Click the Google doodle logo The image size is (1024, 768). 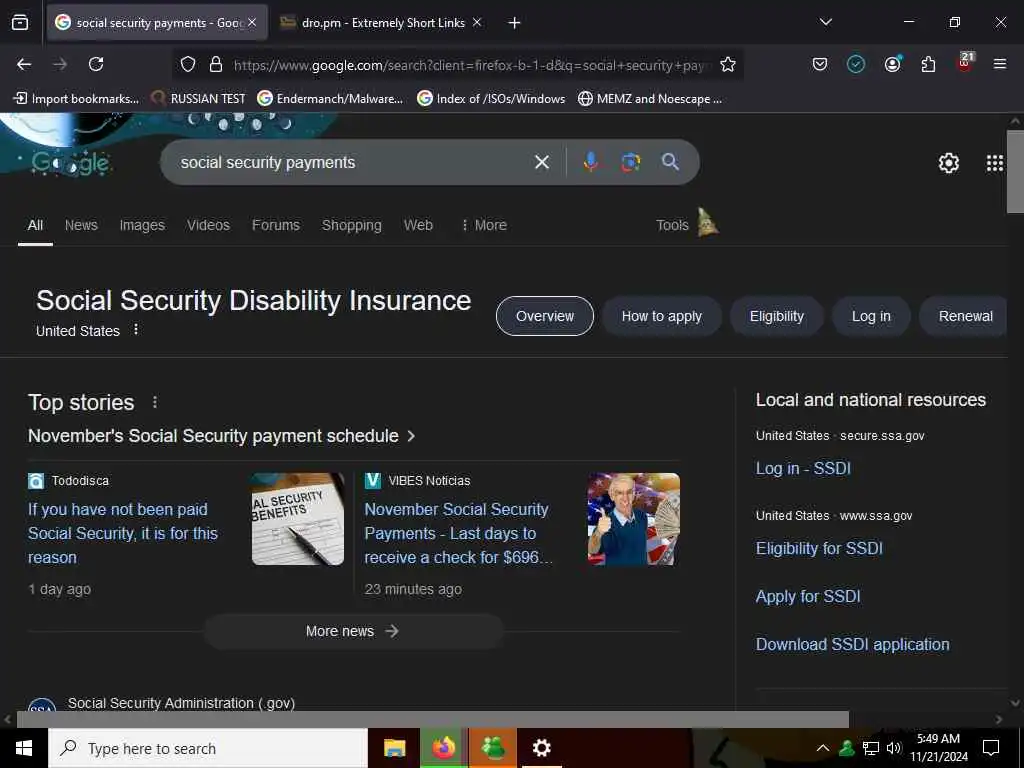pos(71,163)
